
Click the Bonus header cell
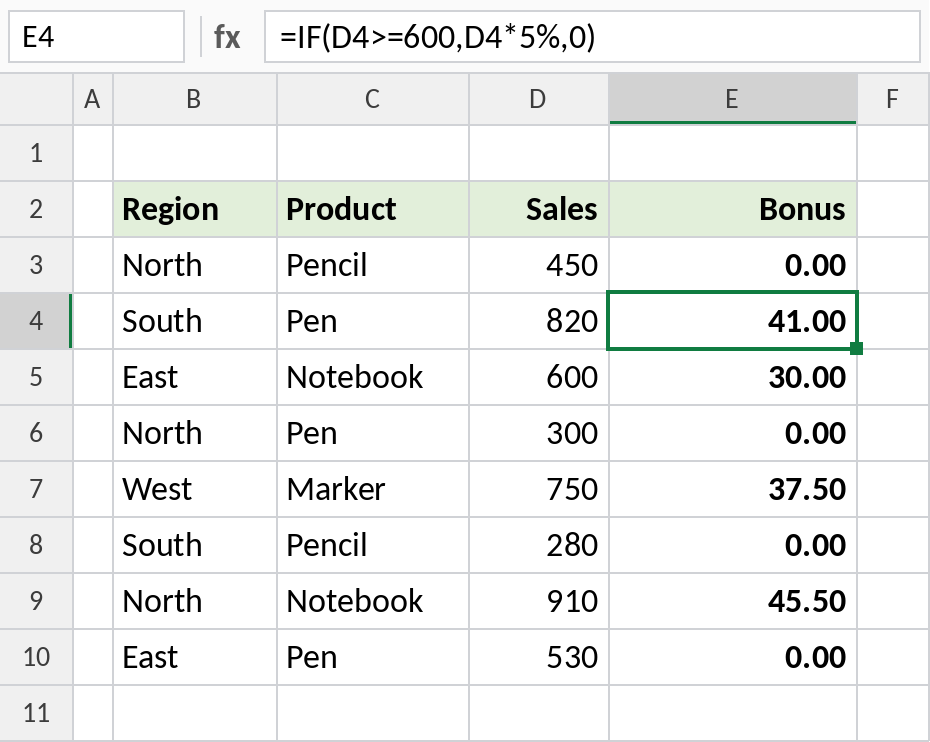tap(733, 209)
